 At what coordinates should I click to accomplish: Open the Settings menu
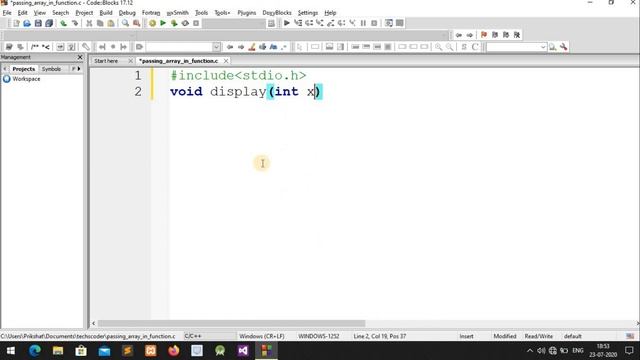tap(308, 13)
